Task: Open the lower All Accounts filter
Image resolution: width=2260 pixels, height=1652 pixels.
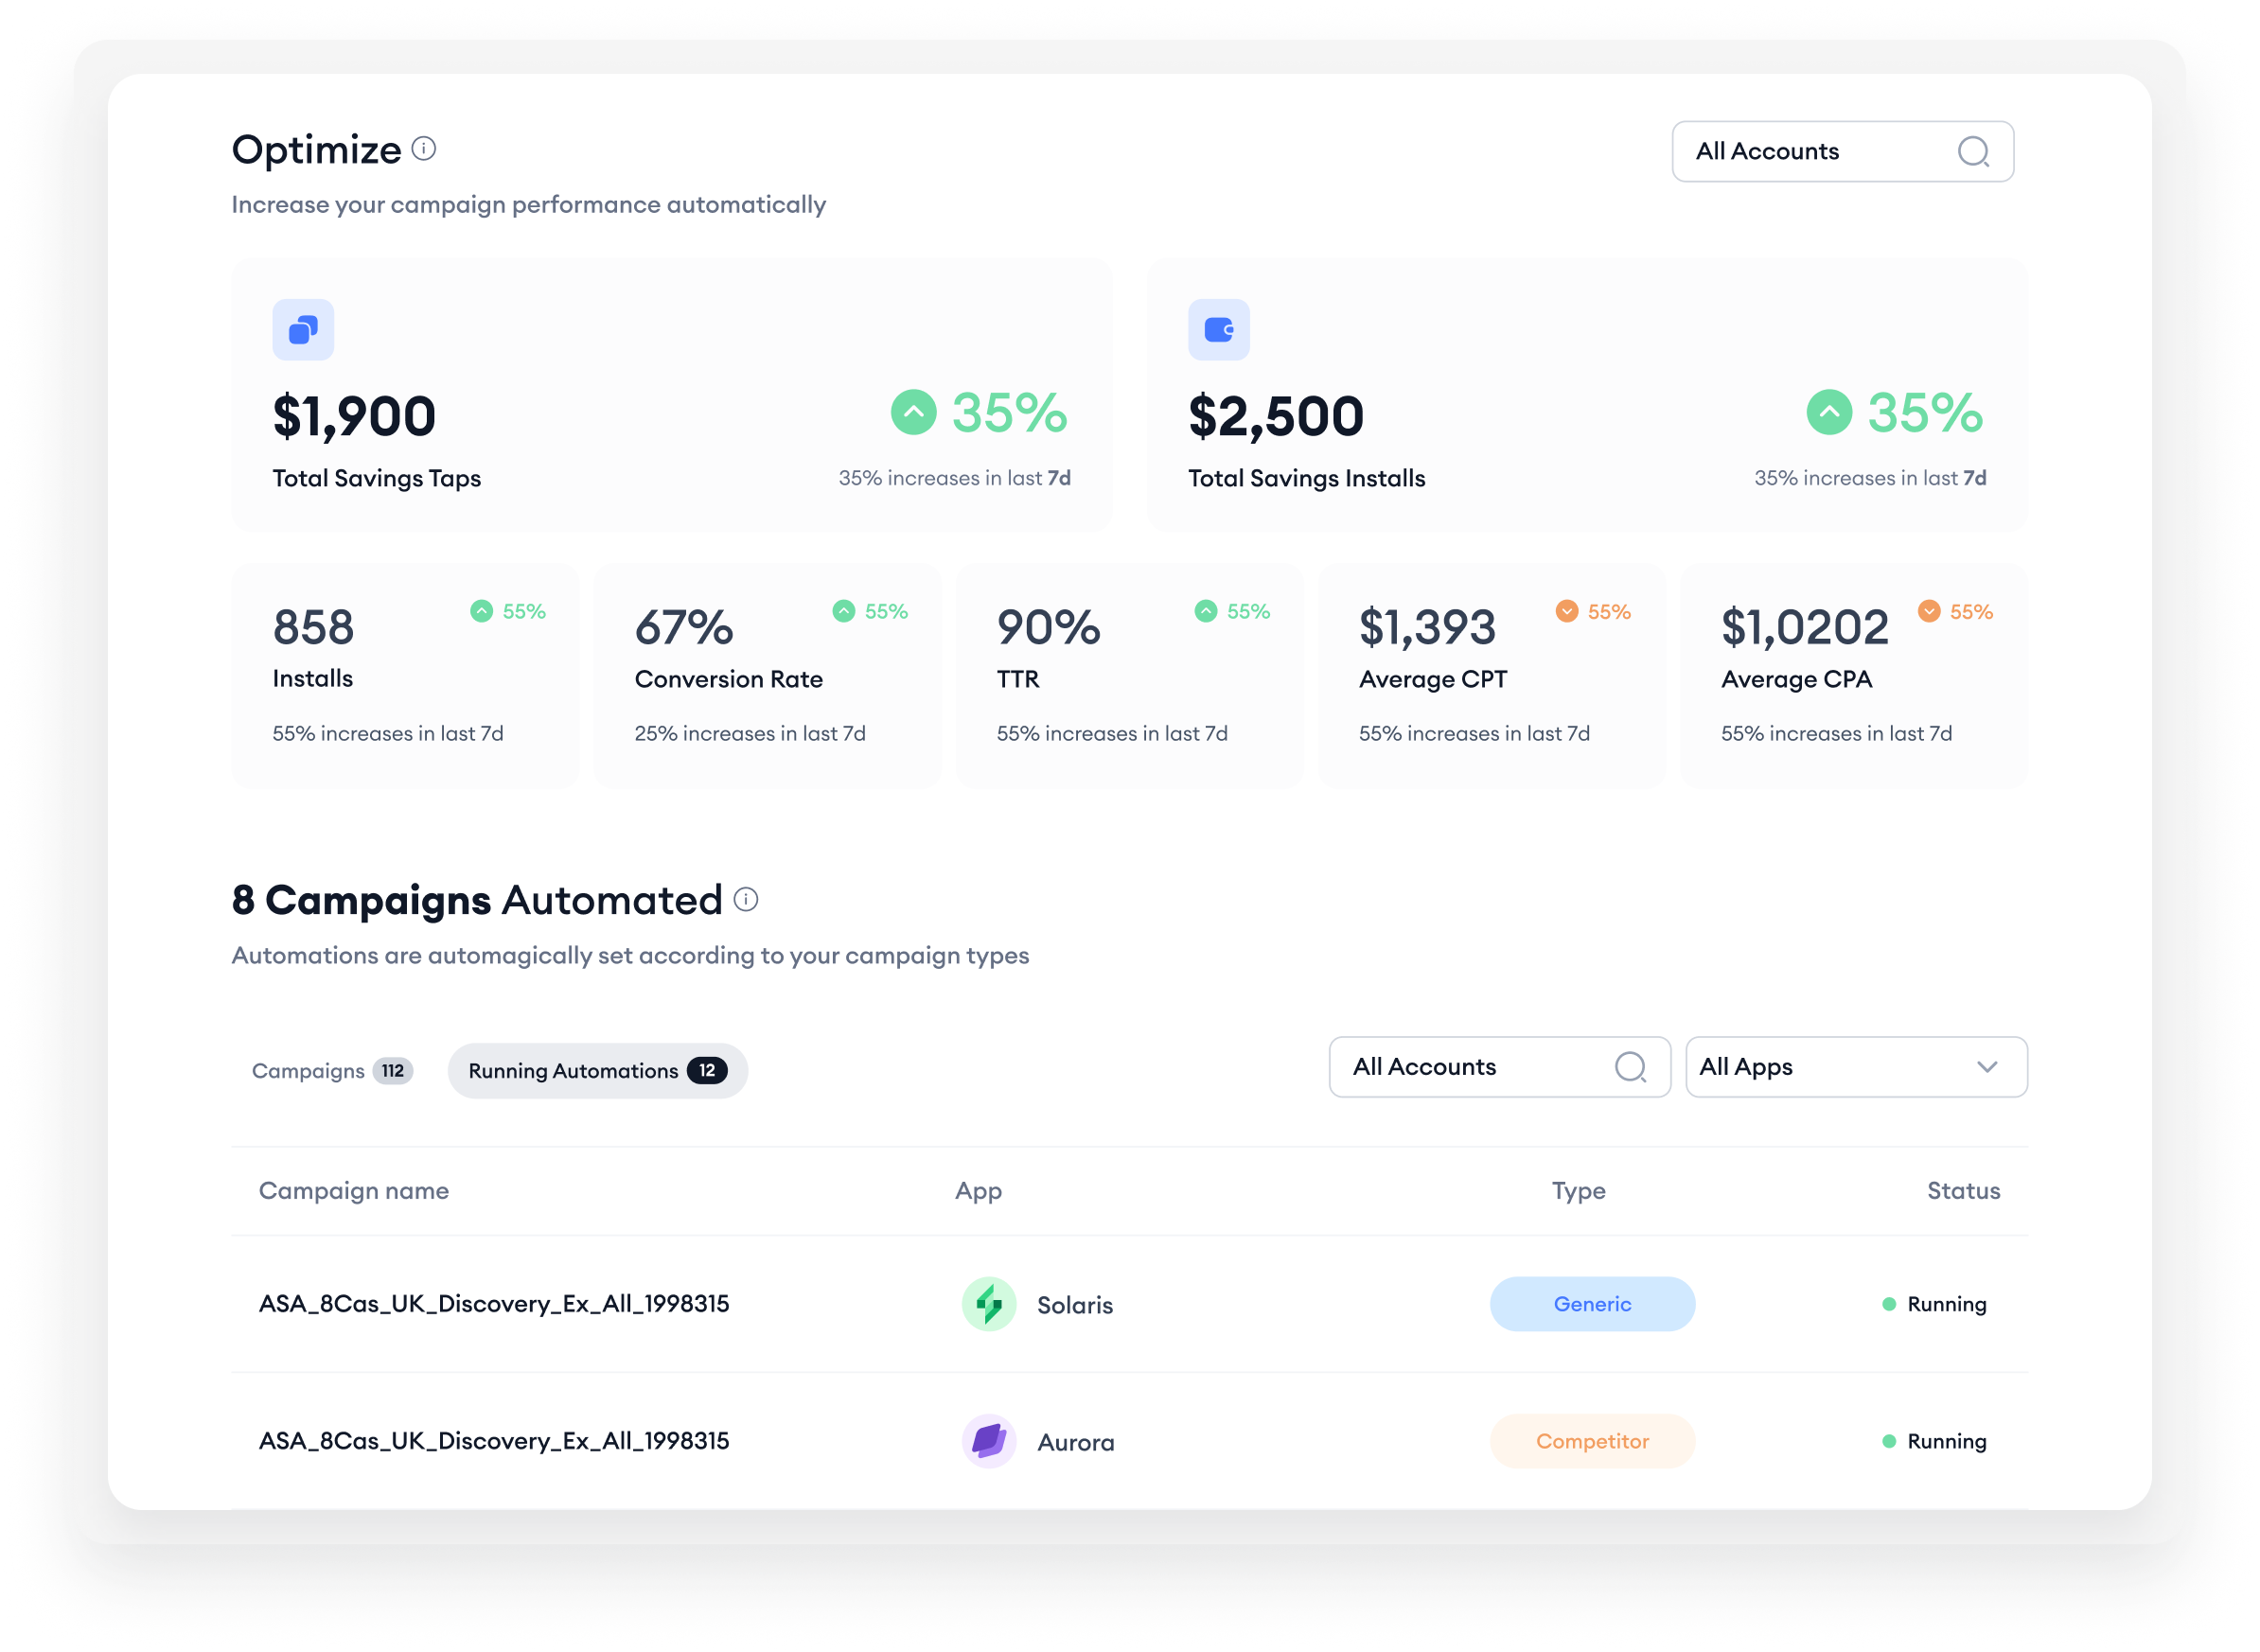Action: click(1499, 1067)
